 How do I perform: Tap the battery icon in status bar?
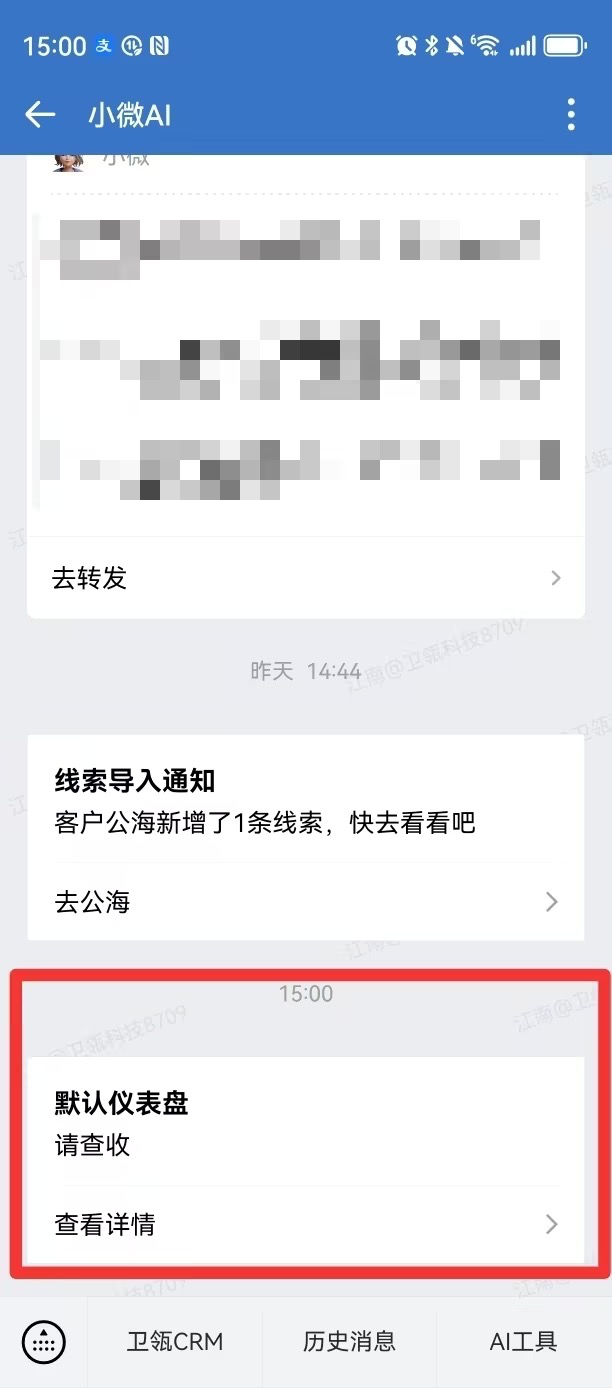pyautogui.click(x=566, y=45)
